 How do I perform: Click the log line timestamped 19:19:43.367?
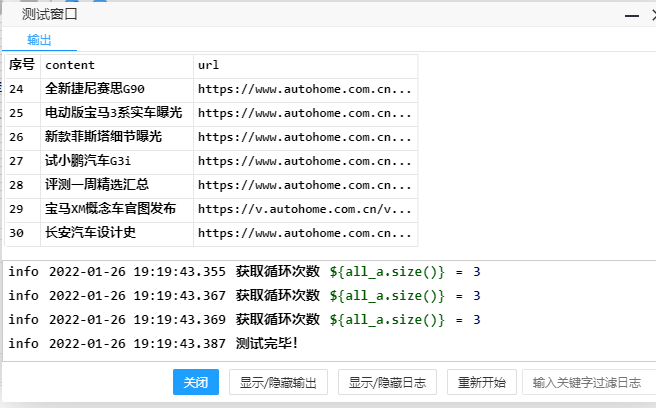coord(244,296)
